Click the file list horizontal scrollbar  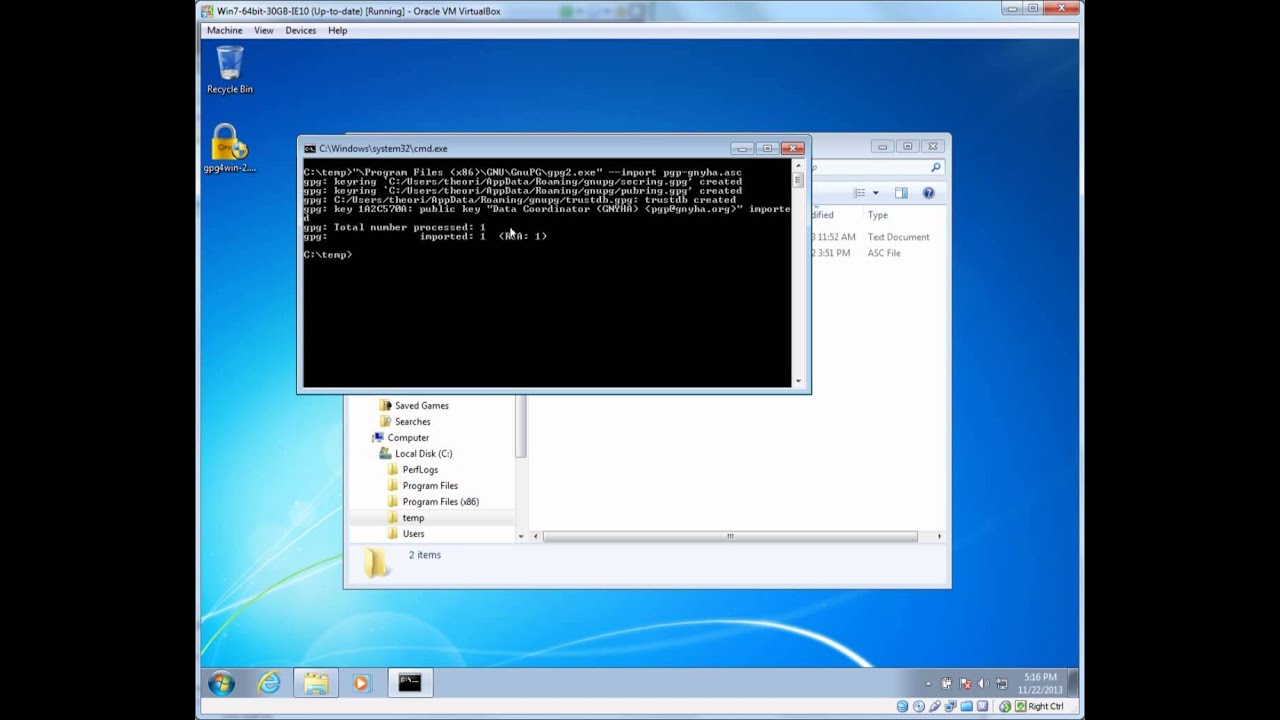[730, 537]
